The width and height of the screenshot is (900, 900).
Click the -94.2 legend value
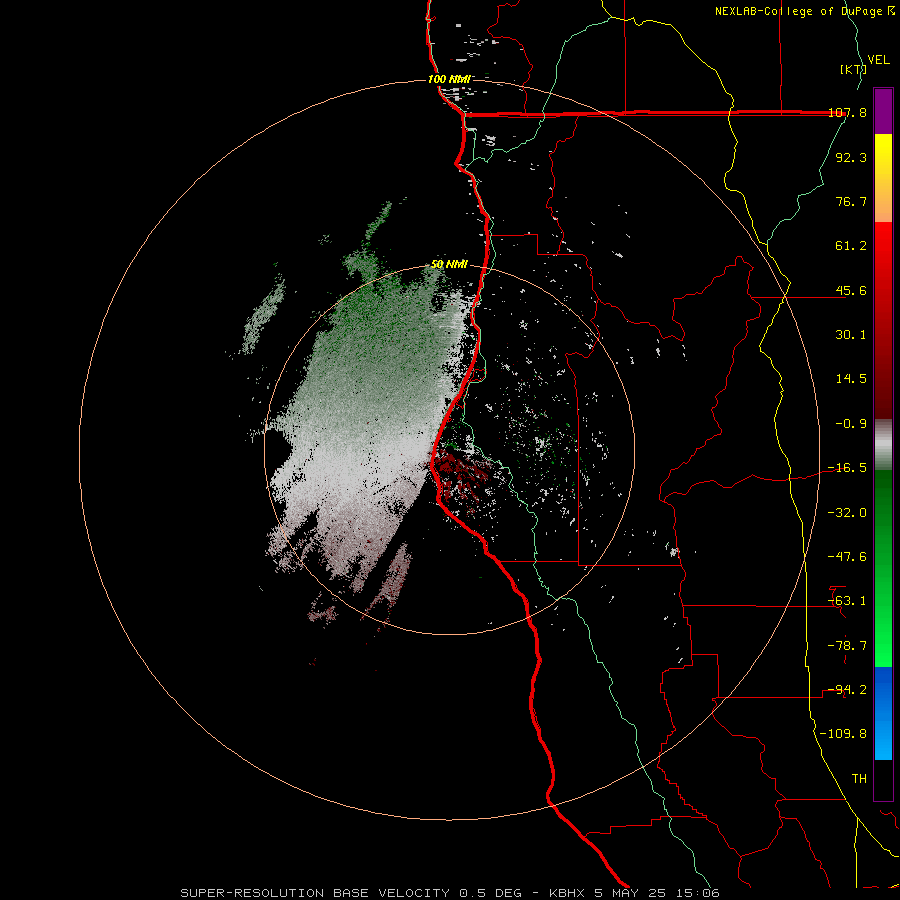click(x=847, y=690)
